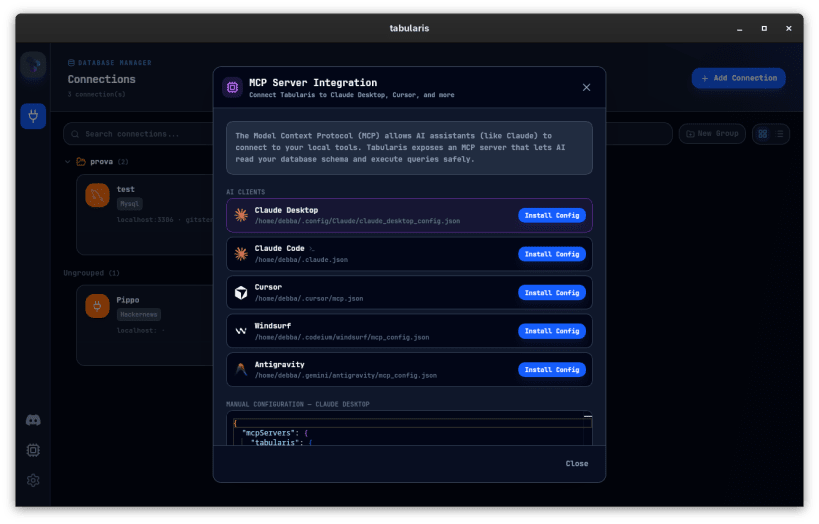The width and height of the screenshot is (819, 524).
Task: Install config for Claude Code
Action: [x=552, y=254]
